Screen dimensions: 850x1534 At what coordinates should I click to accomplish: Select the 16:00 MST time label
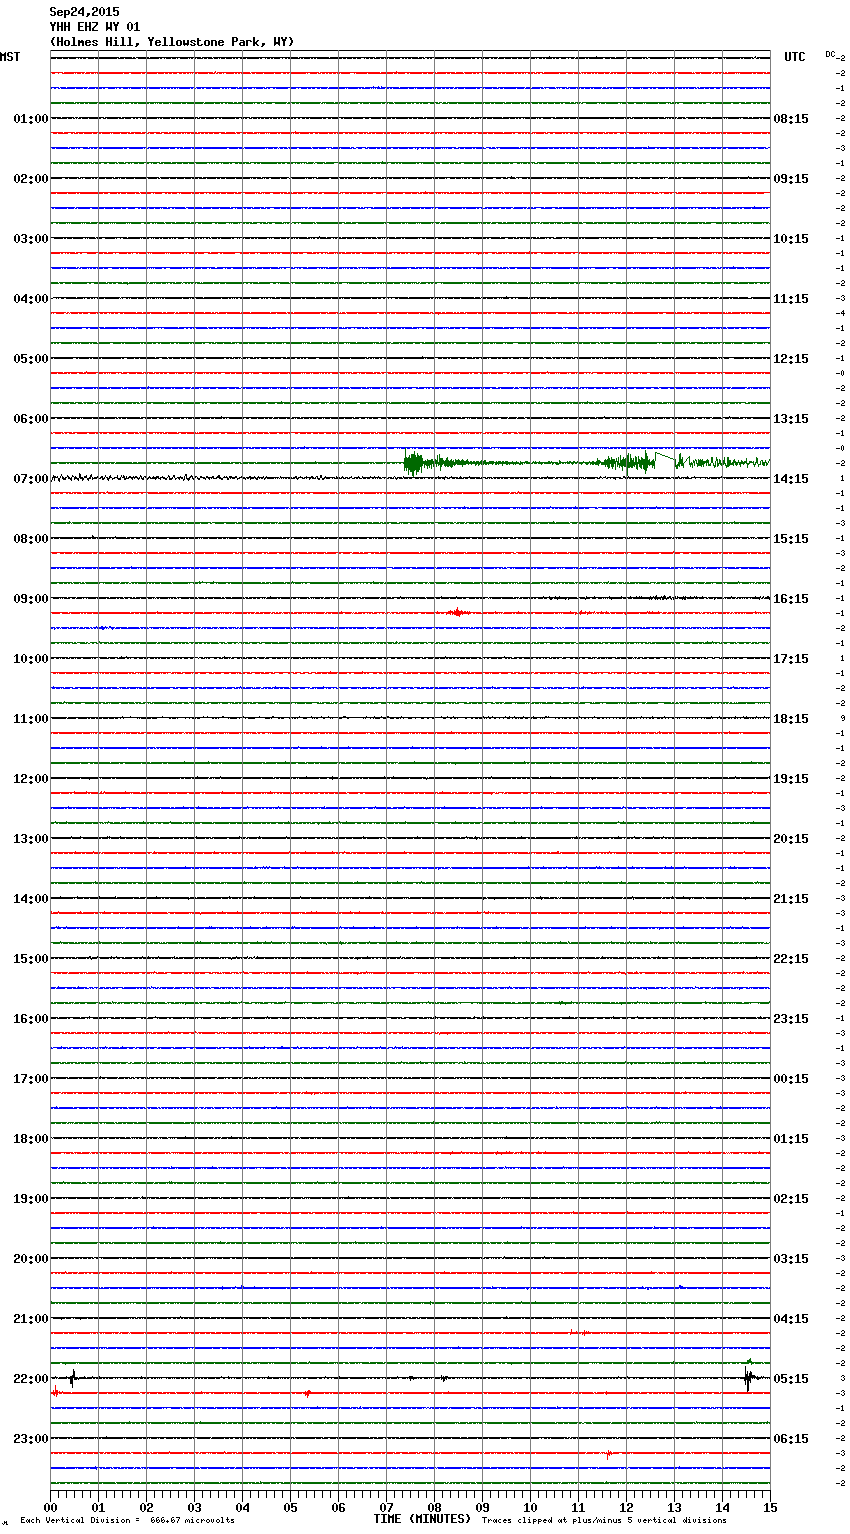(31, 1019)
